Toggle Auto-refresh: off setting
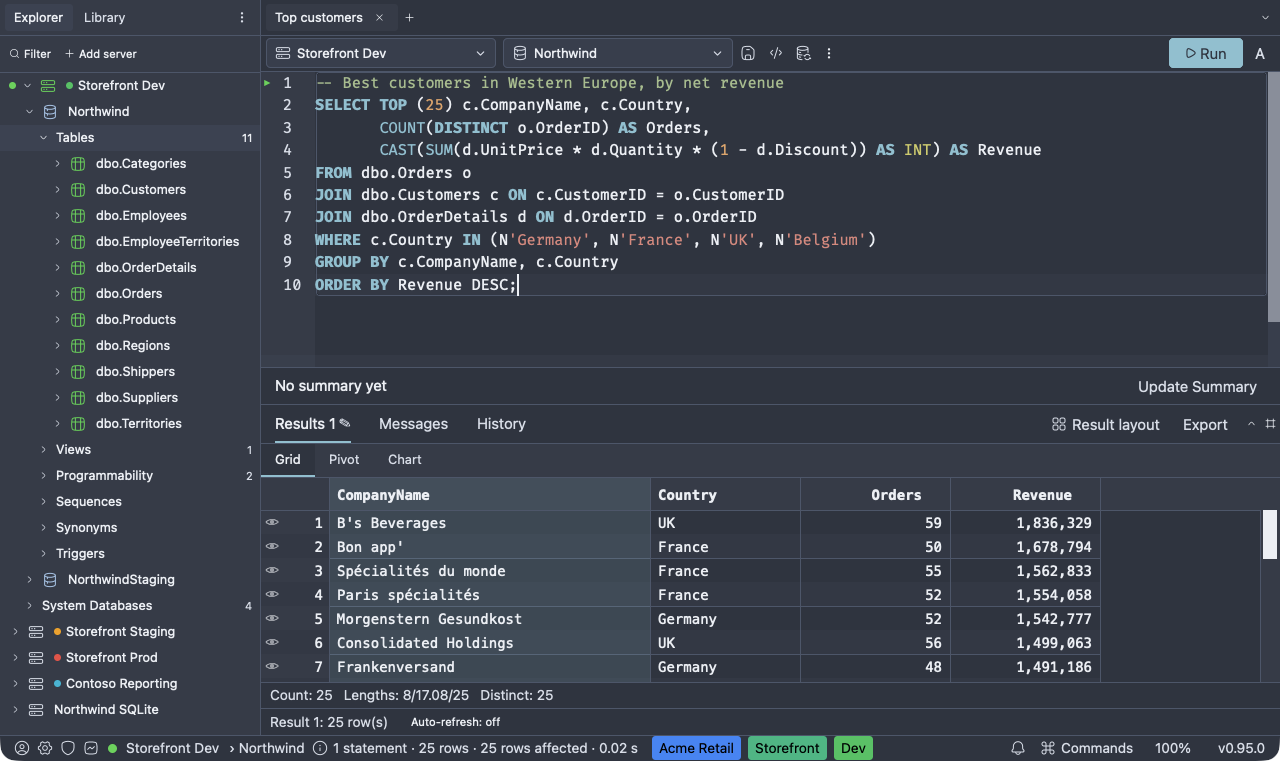This screenshot has width=1280, height=761. coord(455,722)
